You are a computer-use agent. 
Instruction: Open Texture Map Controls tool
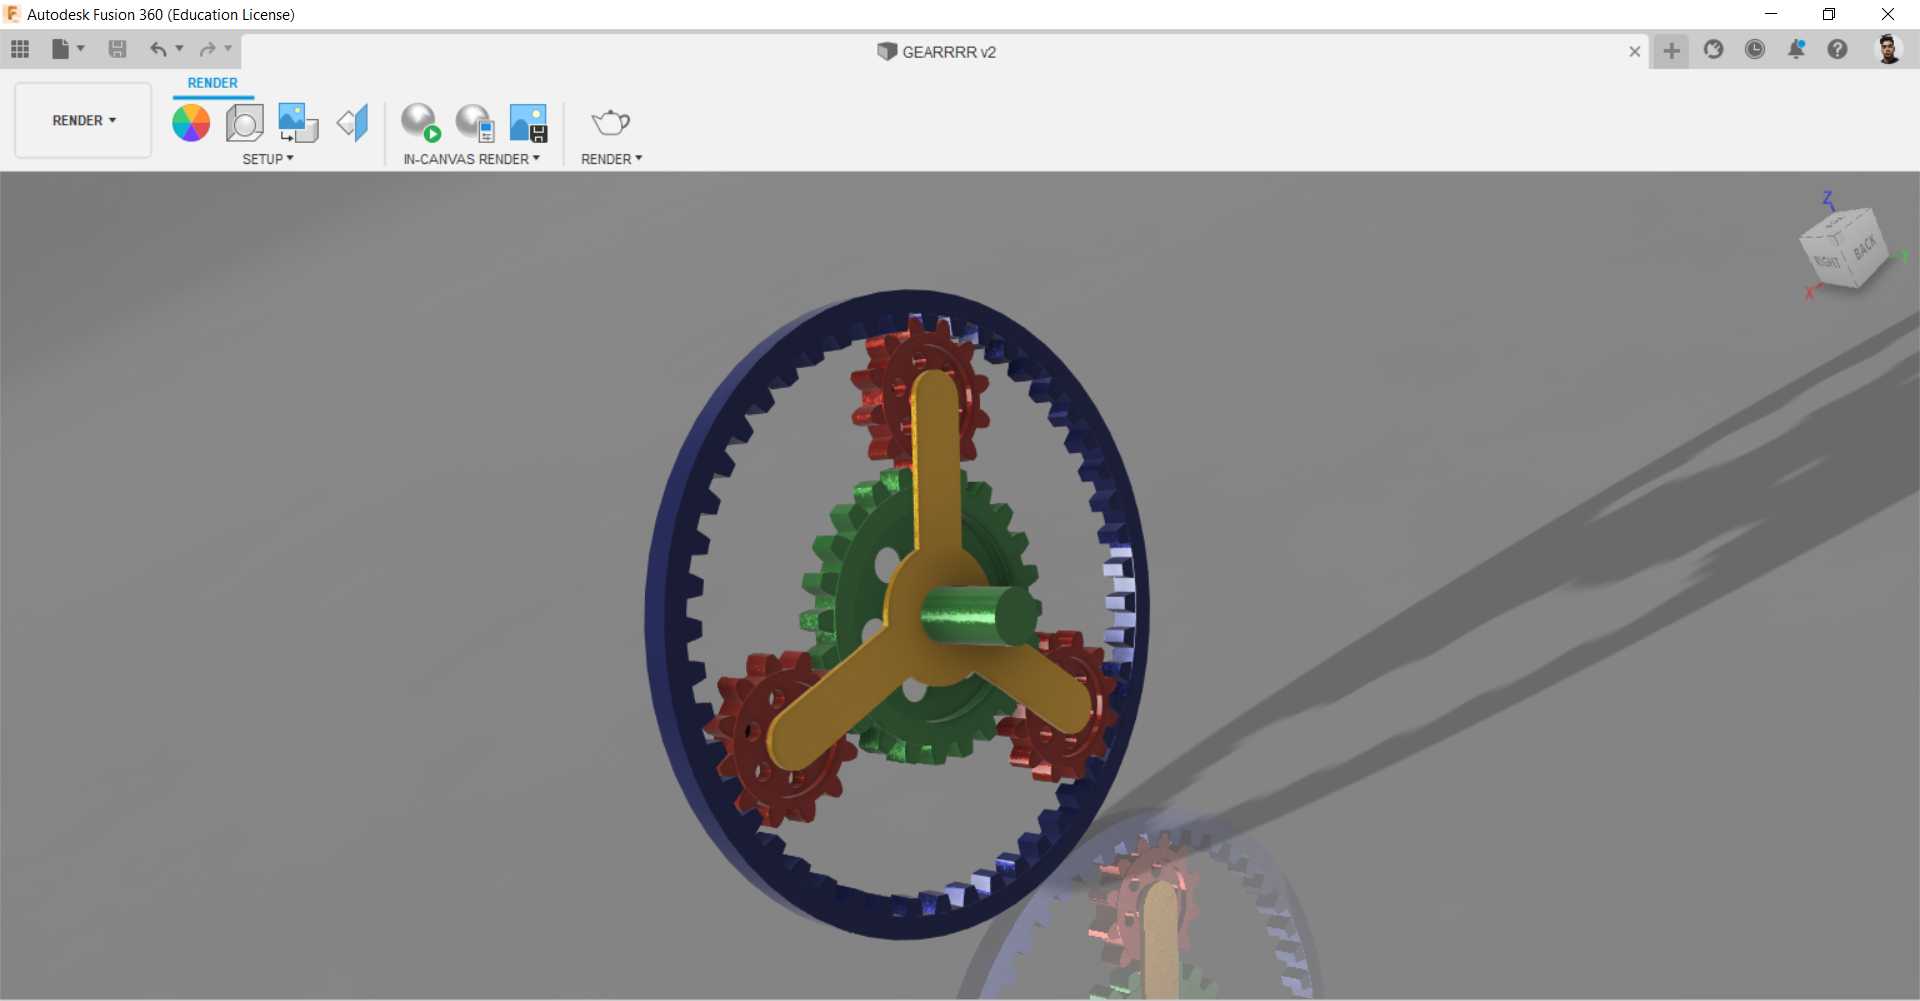[352, 123]
